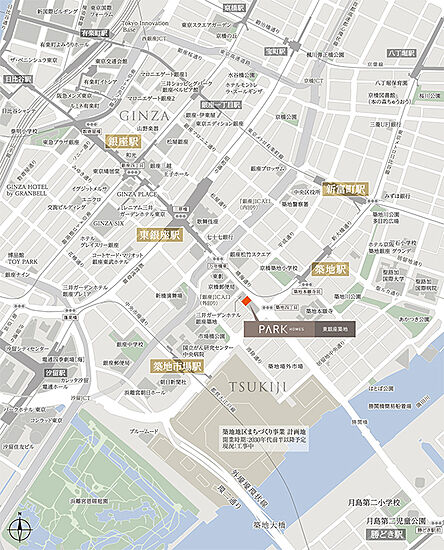Click the TSUKIJI district title
This screenshot has width=444, height=550.
pyautogui.click(x=258, y=387)
